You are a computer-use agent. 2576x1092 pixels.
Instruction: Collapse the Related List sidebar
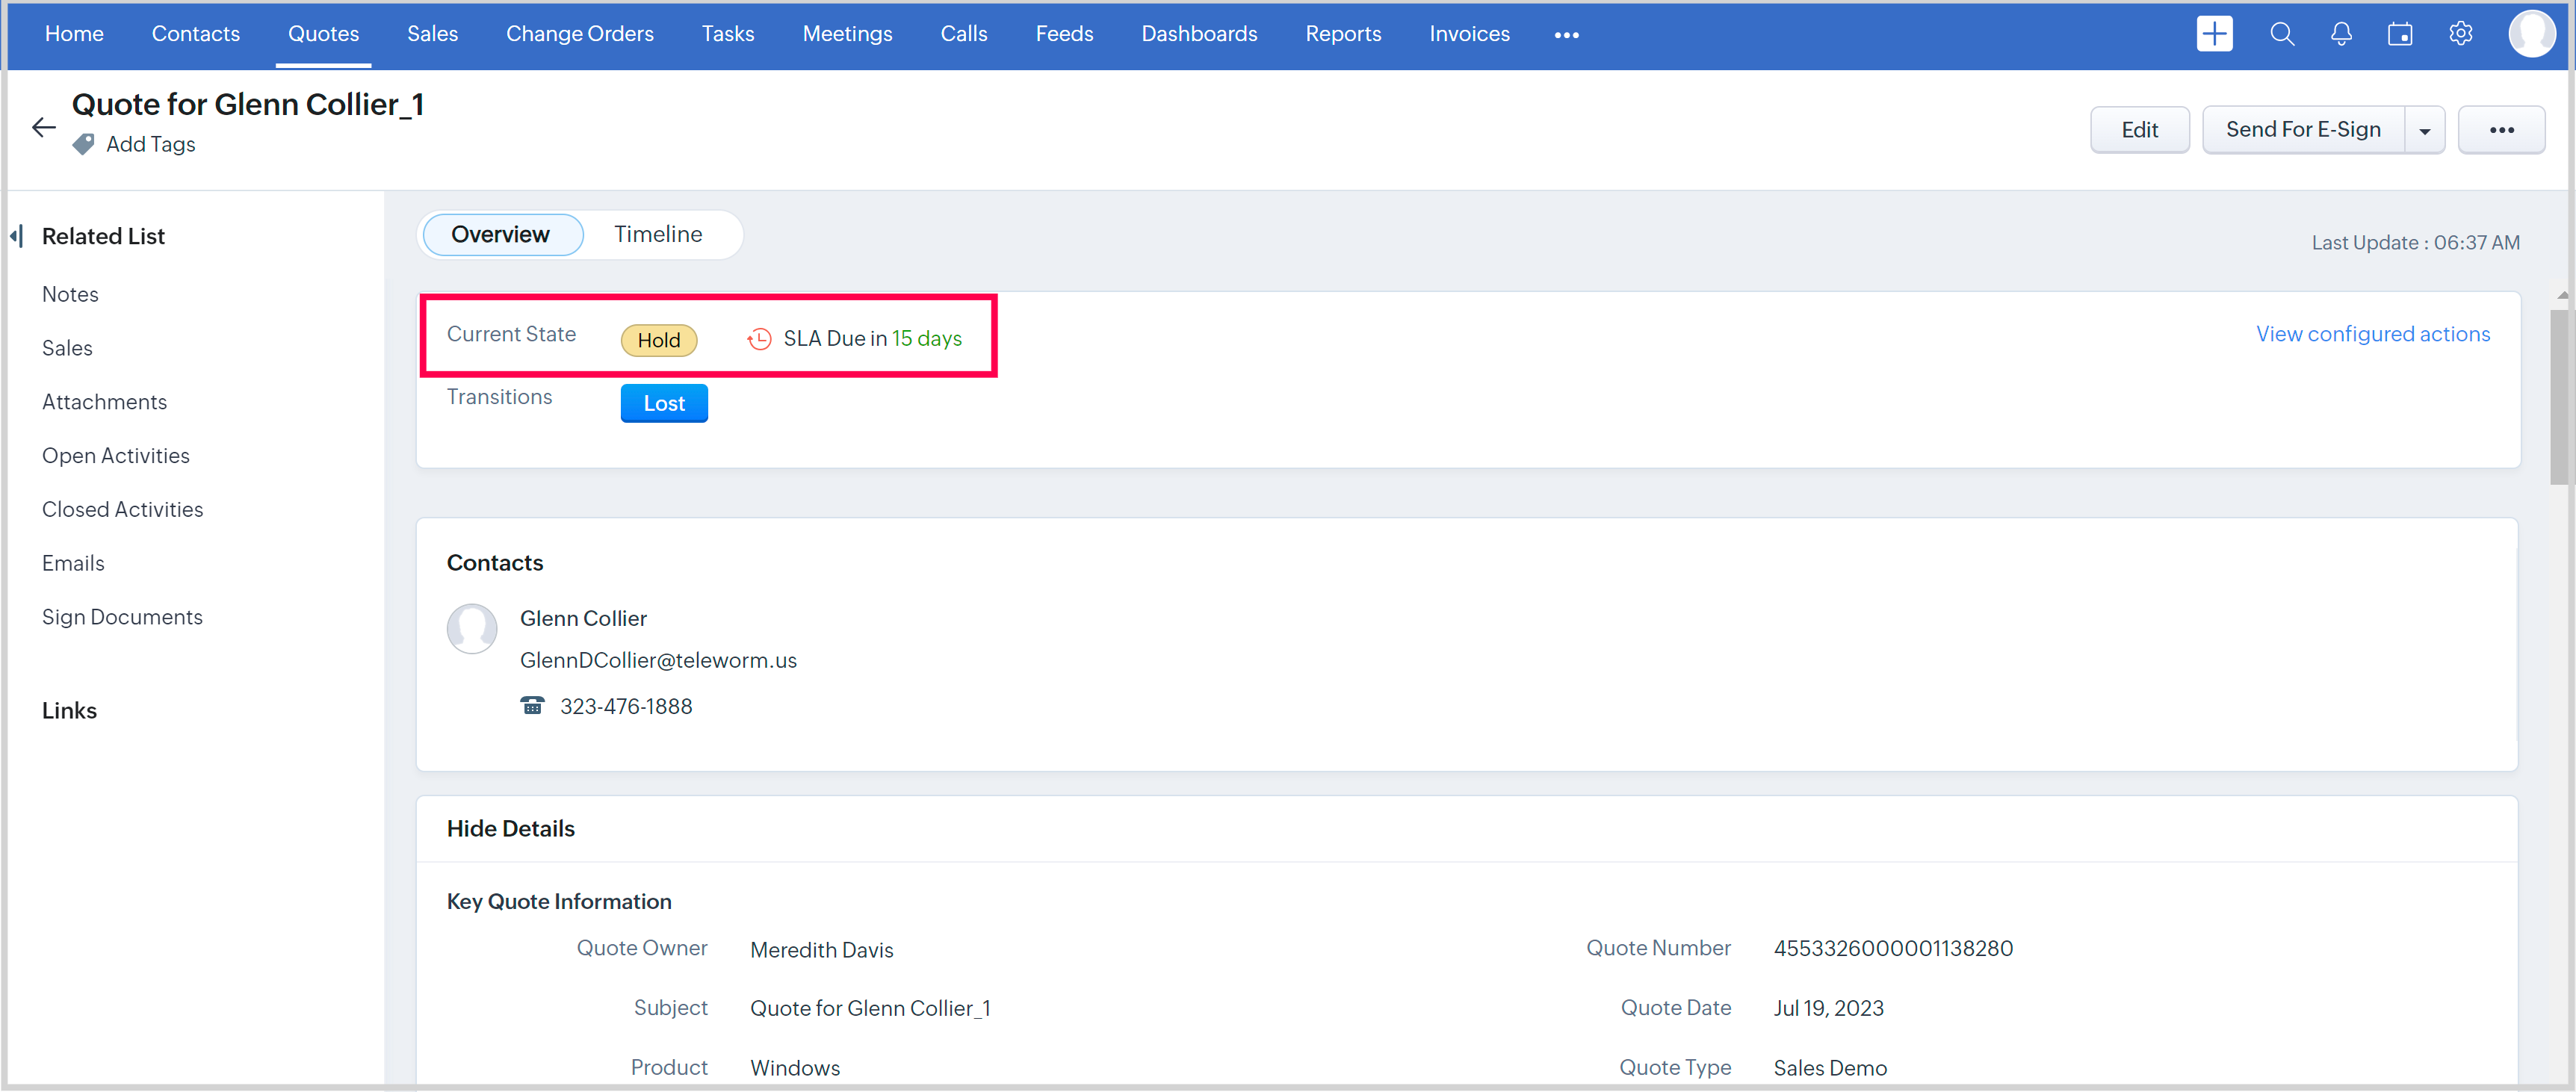17,236
